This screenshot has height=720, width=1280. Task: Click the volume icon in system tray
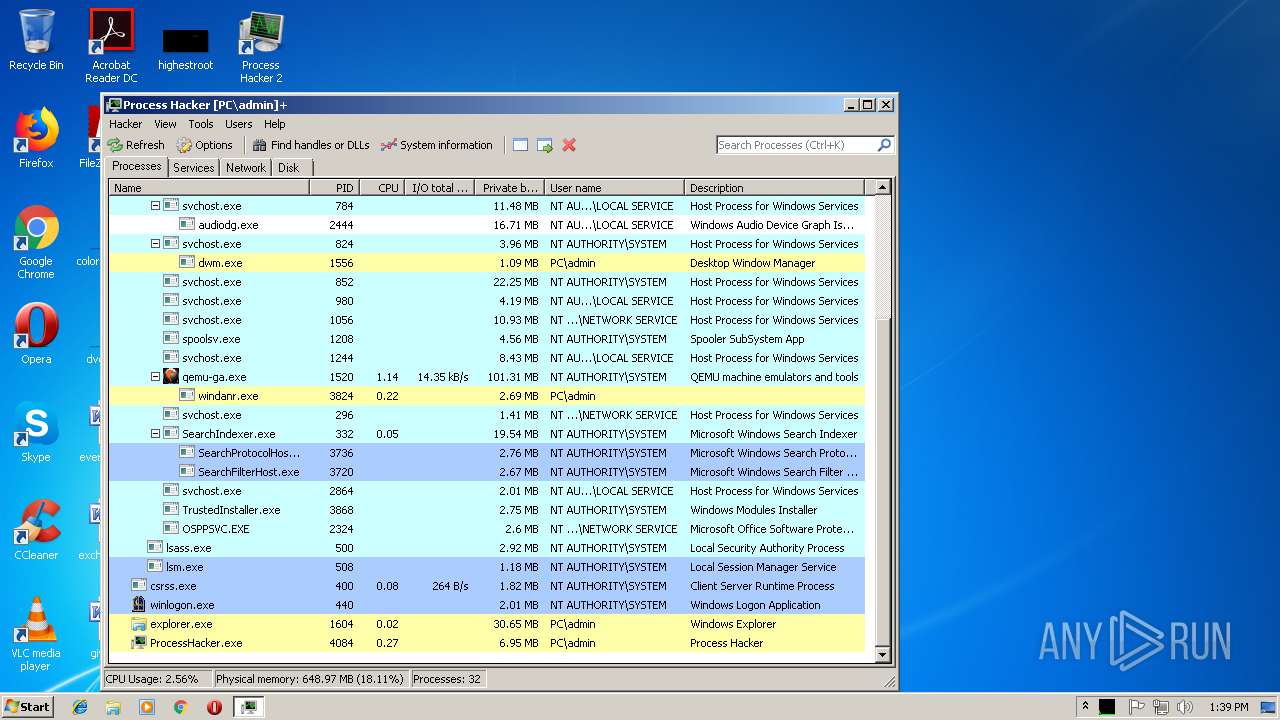pos(1185,707)
